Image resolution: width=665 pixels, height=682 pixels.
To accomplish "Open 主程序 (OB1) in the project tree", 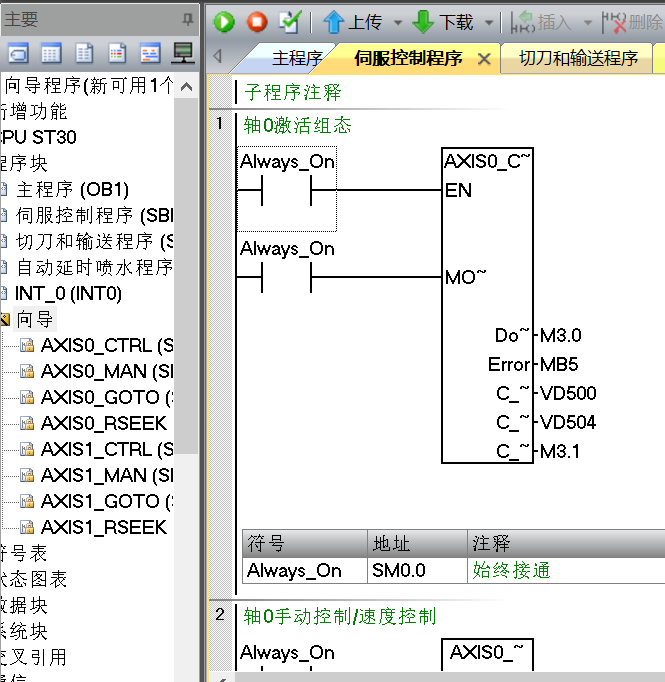I will click(x=72, y=190).
